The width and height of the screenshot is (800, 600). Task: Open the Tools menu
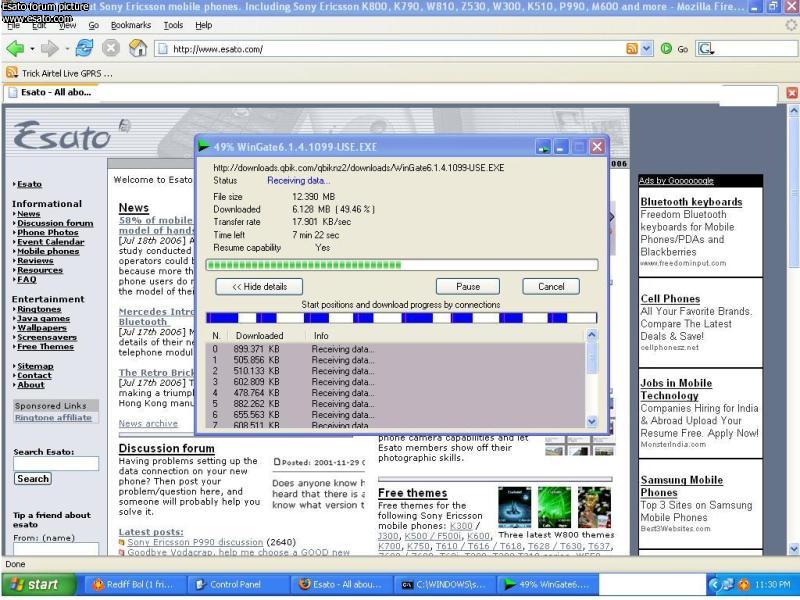point(173,25)
